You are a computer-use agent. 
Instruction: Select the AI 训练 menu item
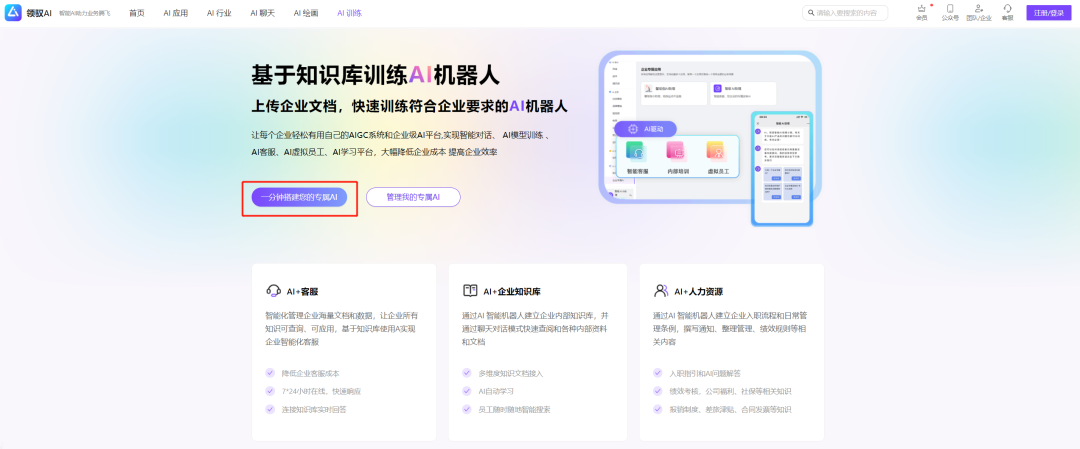click(x=349, y=13)
